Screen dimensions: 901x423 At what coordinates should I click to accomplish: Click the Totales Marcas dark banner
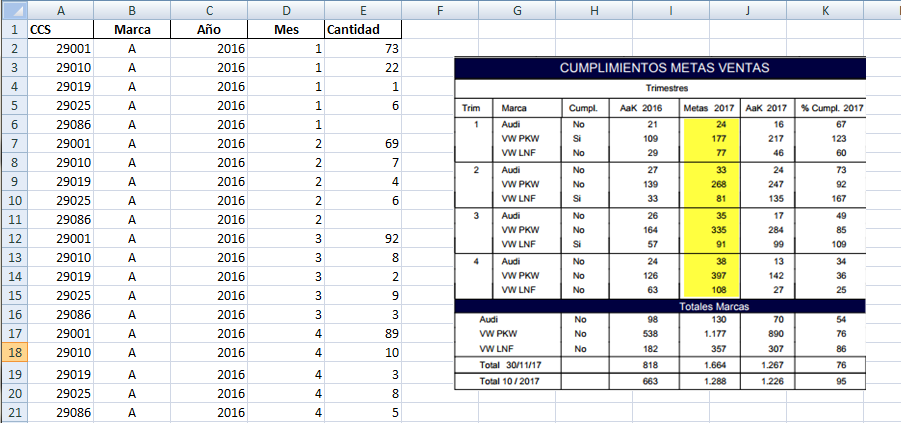659,306
